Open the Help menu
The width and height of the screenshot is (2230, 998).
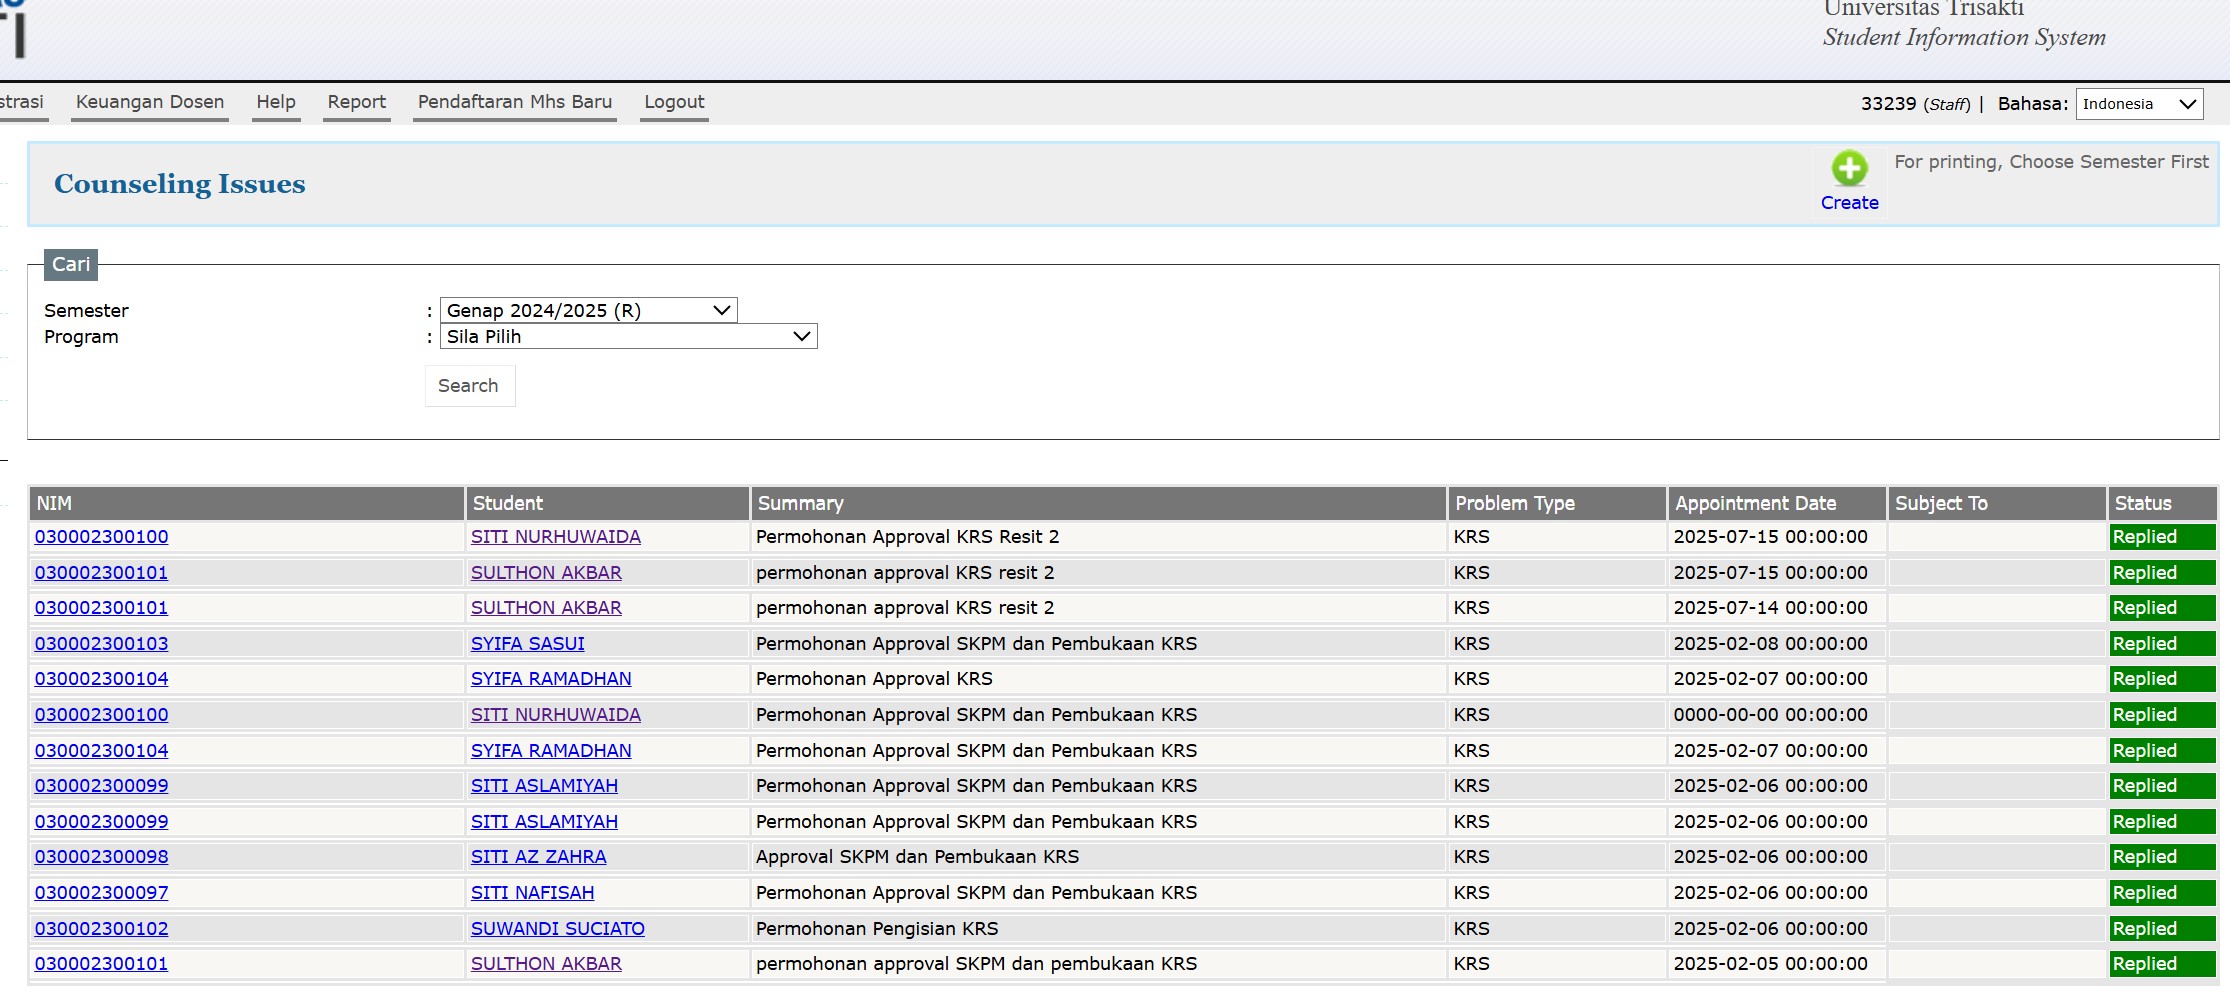[276, 102]
